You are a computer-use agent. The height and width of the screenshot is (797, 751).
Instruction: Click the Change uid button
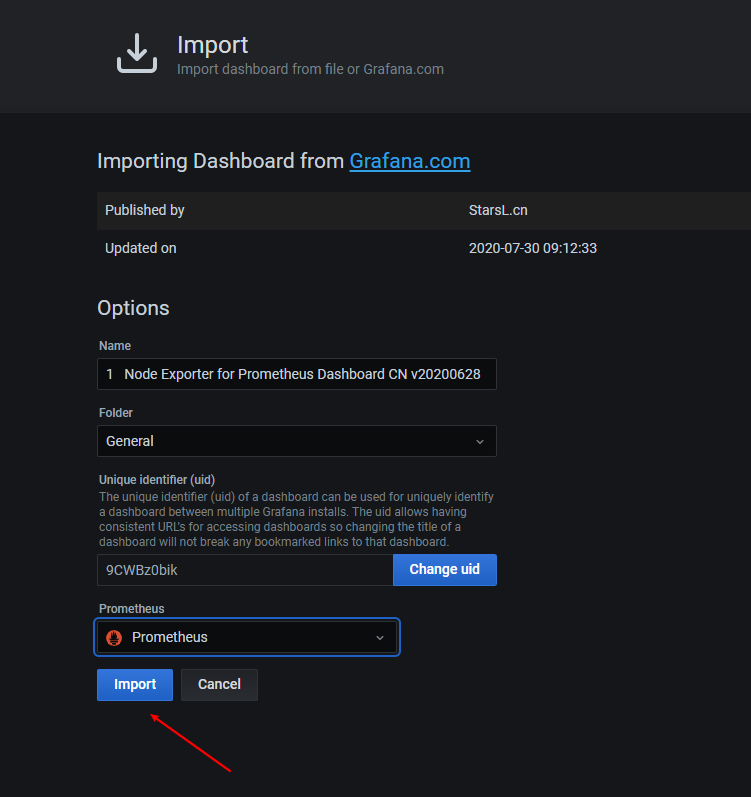click(x=445, y=570)
